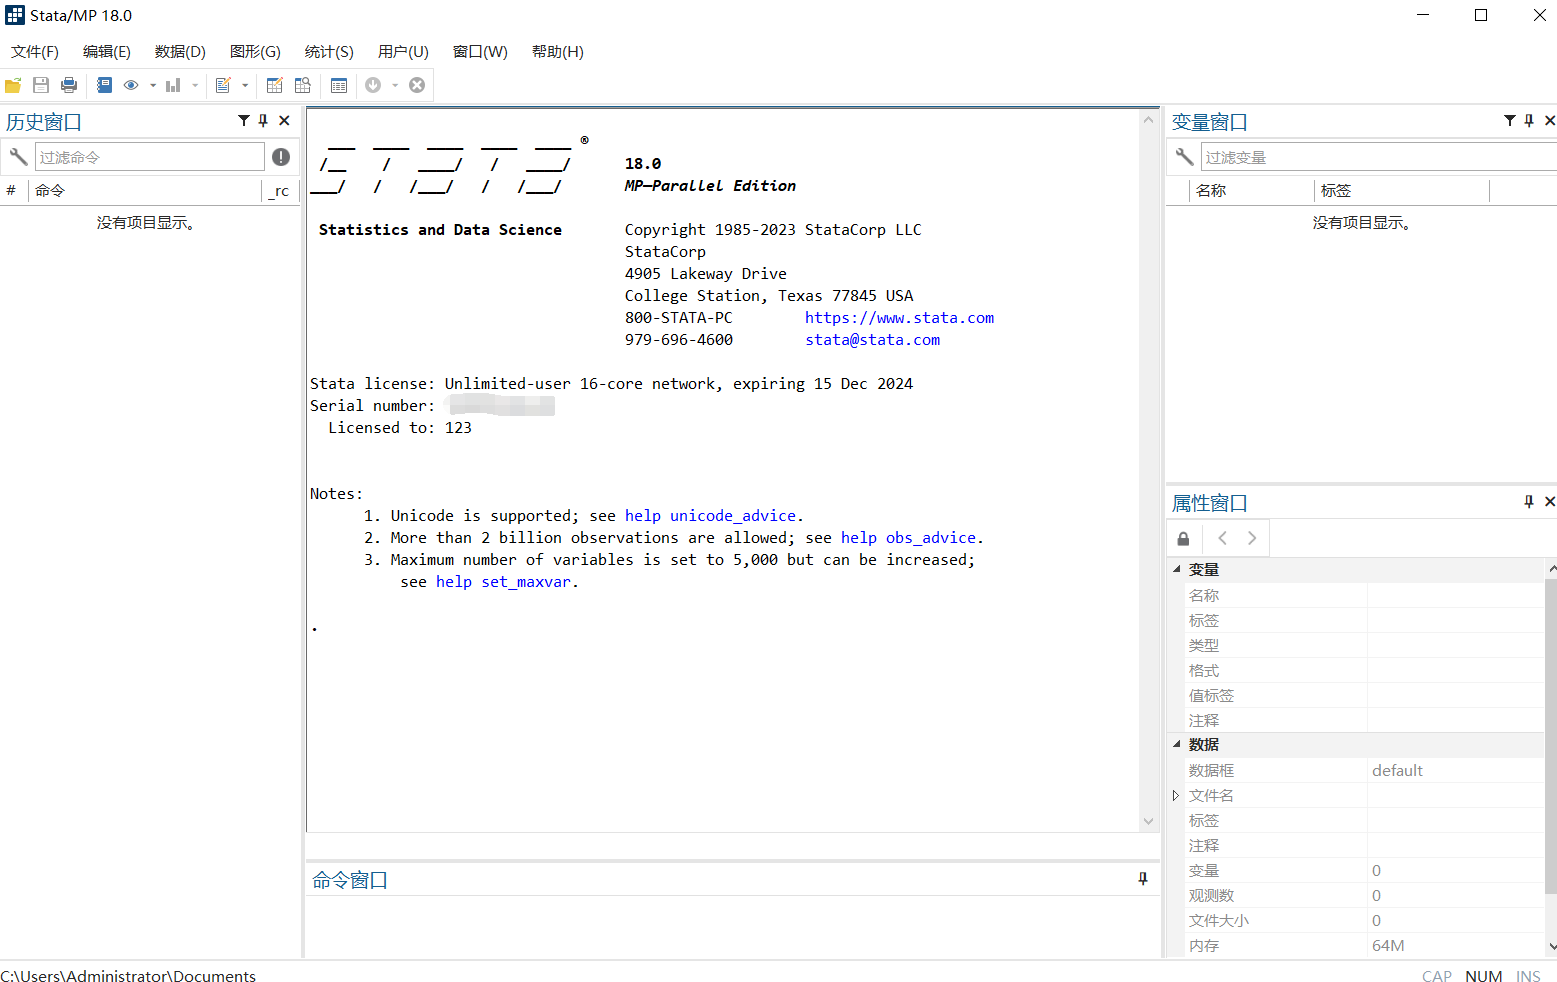Viewport: 1557px width, 982px height.
Task: Open the 统计(S) menu
Action: [329, 52]
